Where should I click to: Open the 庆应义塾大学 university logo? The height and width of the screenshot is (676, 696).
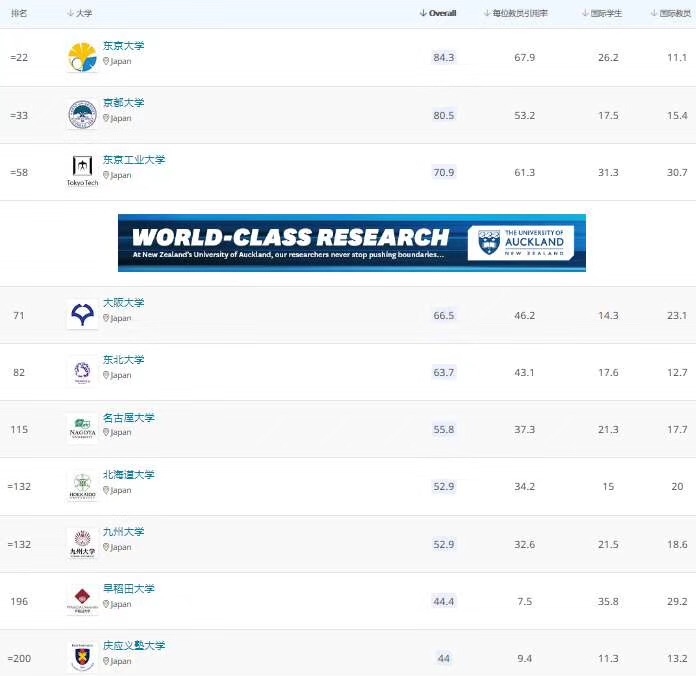(82, 657)
